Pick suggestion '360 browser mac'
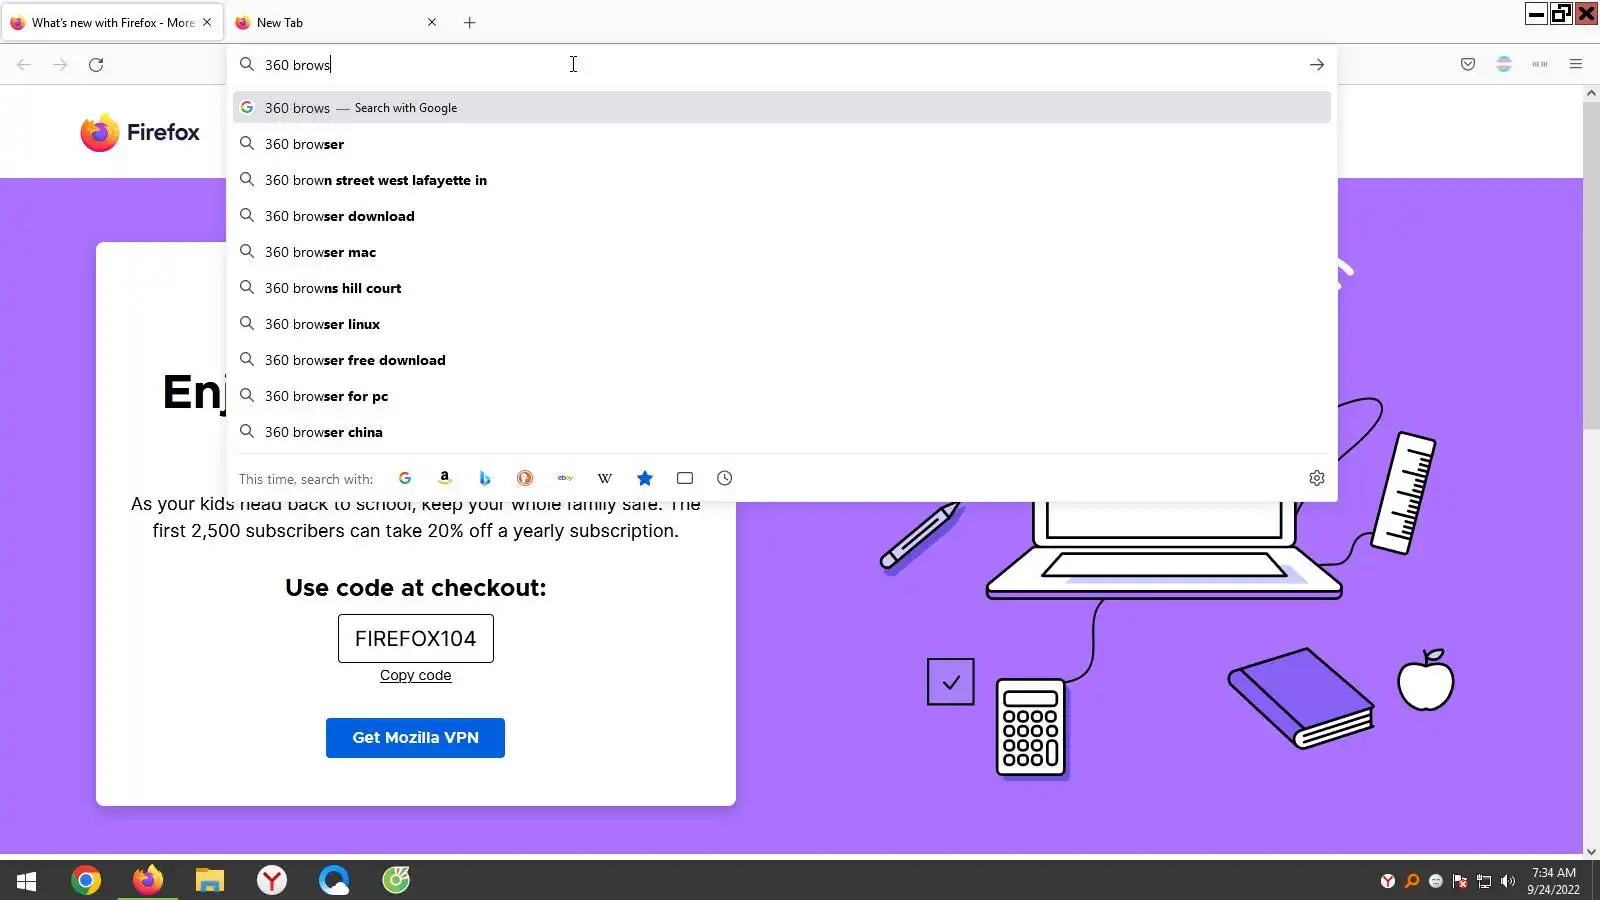The width and height of the screenshot is (1600, 900). 782,252
